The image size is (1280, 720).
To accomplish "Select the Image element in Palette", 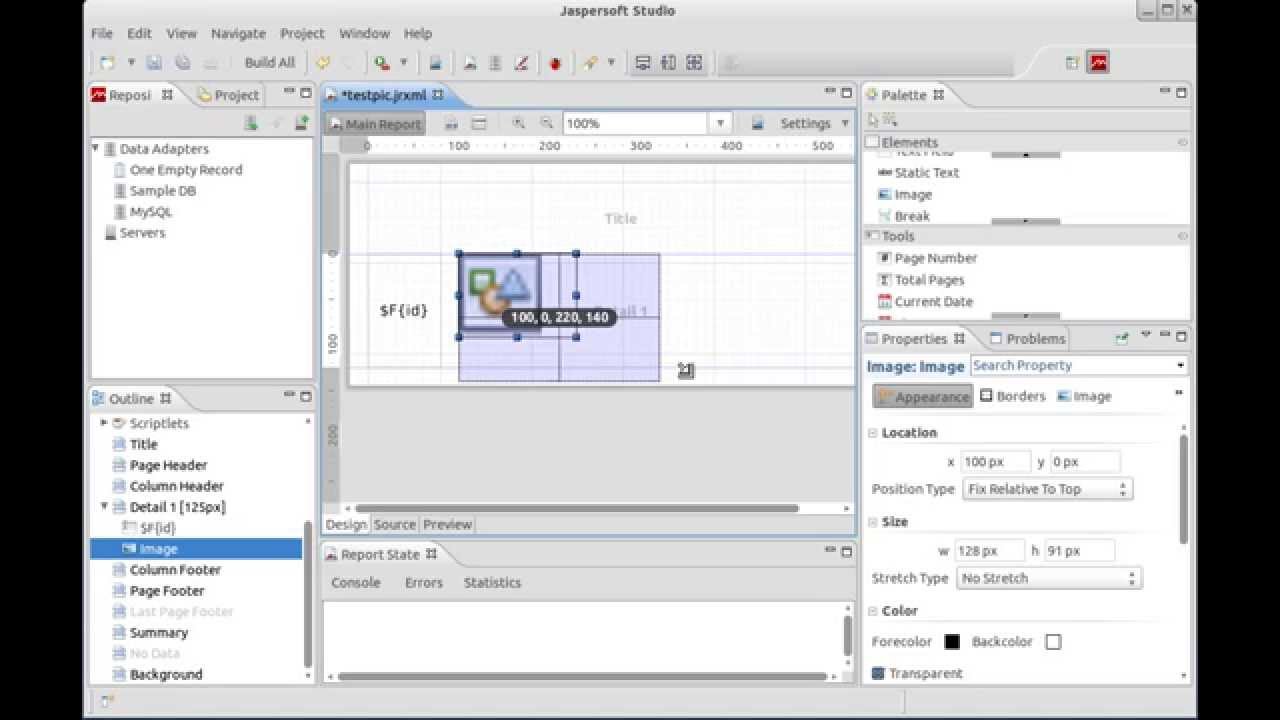I will point(904,195).
